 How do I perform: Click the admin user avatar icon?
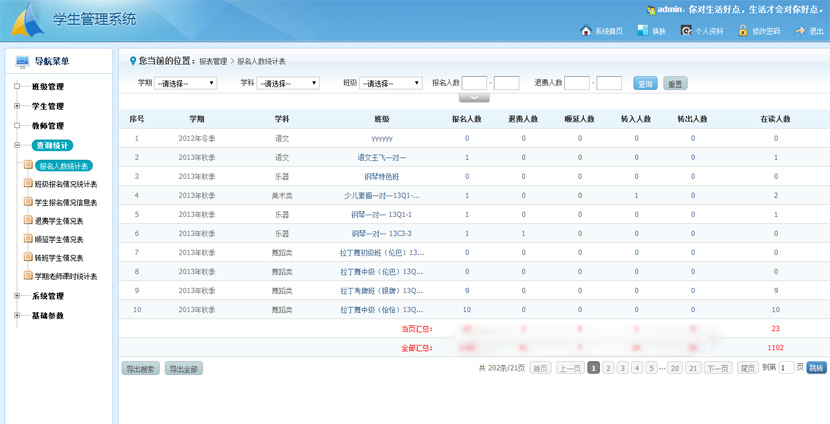tap(651, 10)
